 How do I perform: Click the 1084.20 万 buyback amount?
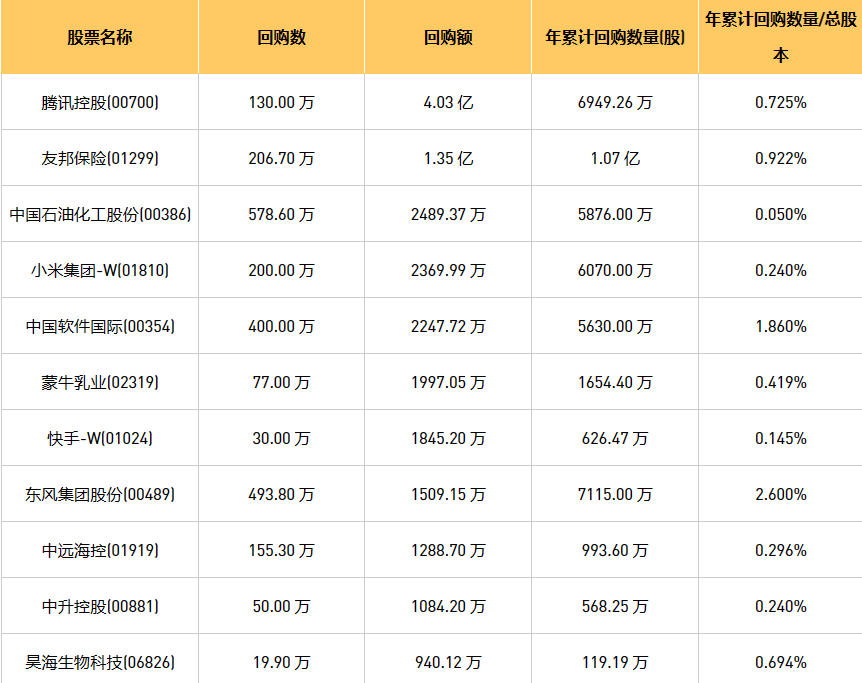[x=448, y=607]
